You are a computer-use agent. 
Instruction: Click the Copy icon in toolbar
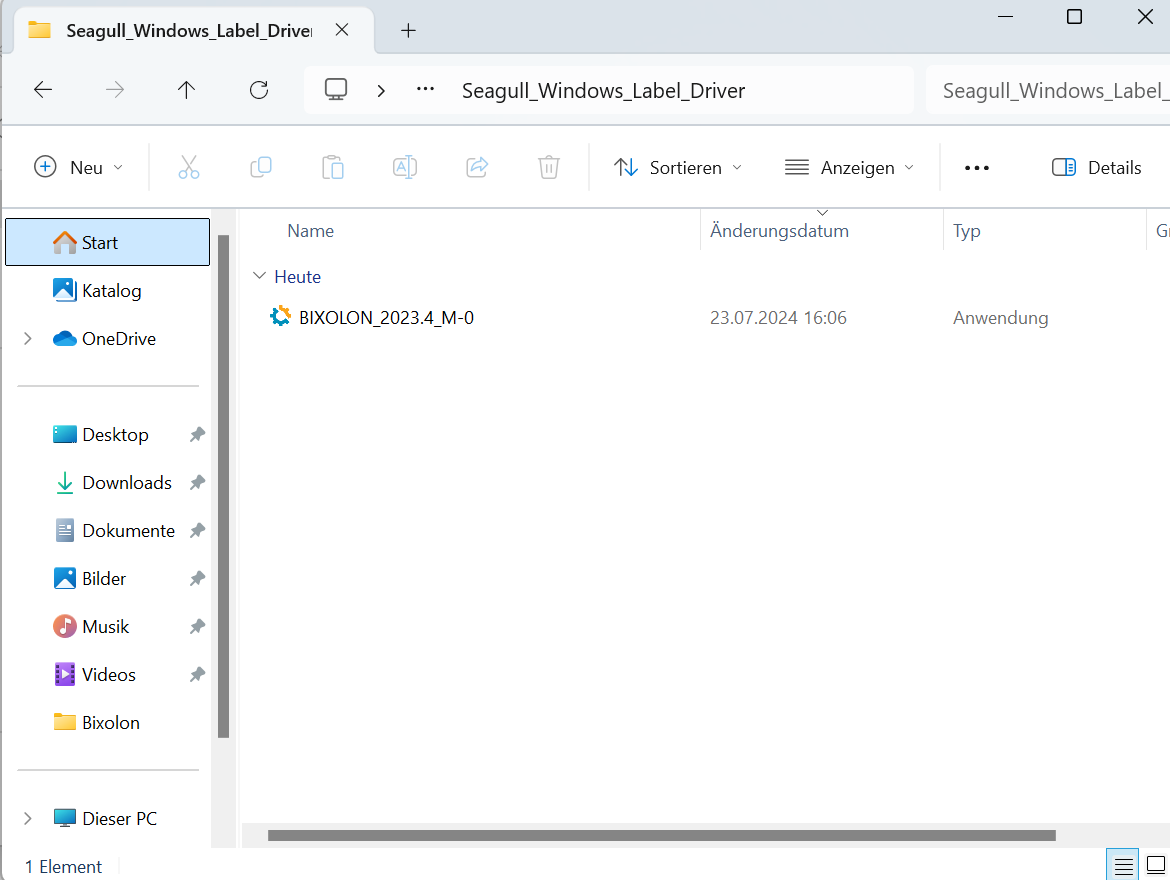260,167
